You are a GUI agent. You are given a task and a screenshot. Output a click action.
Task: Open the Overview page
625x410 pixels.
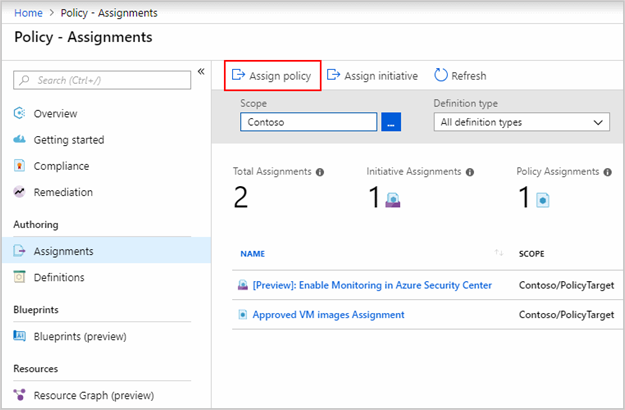coord(55,114)
